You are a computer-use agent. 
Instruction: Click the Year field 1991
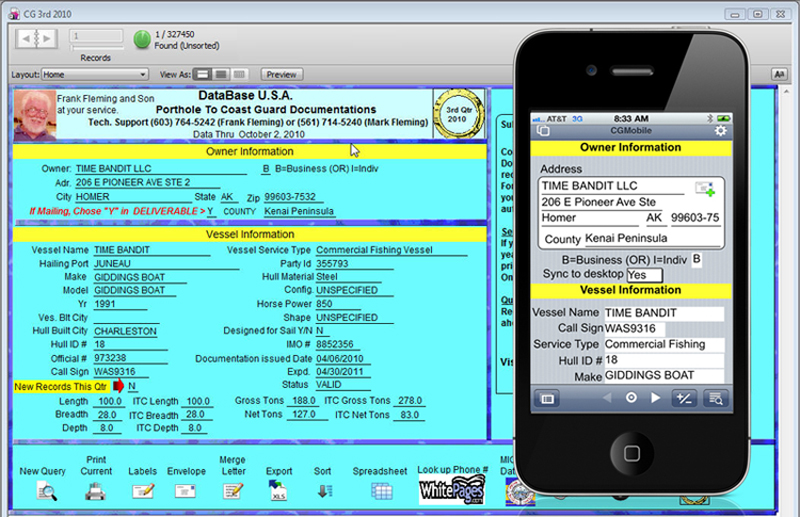pyautogui.click(x=120, y=304)
